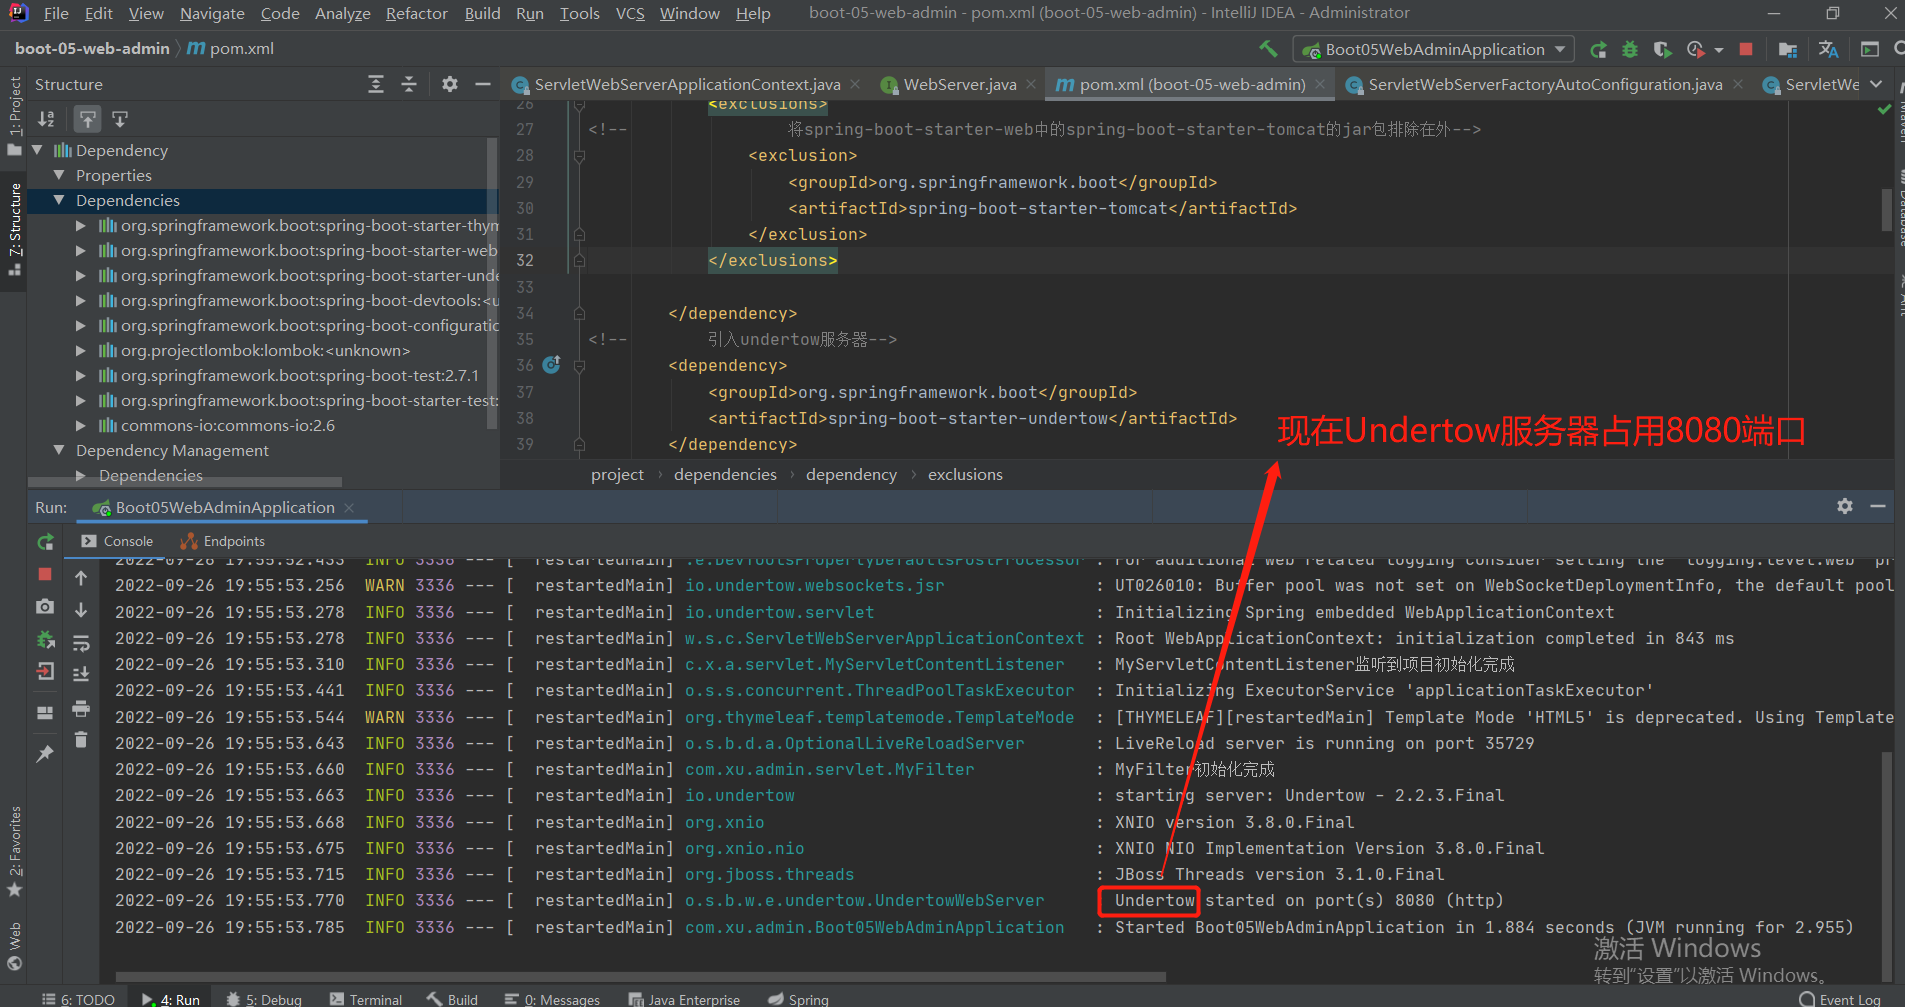Click the console horizontal scrollbar
The image size is (1905, 1007).
pos(640,977)
